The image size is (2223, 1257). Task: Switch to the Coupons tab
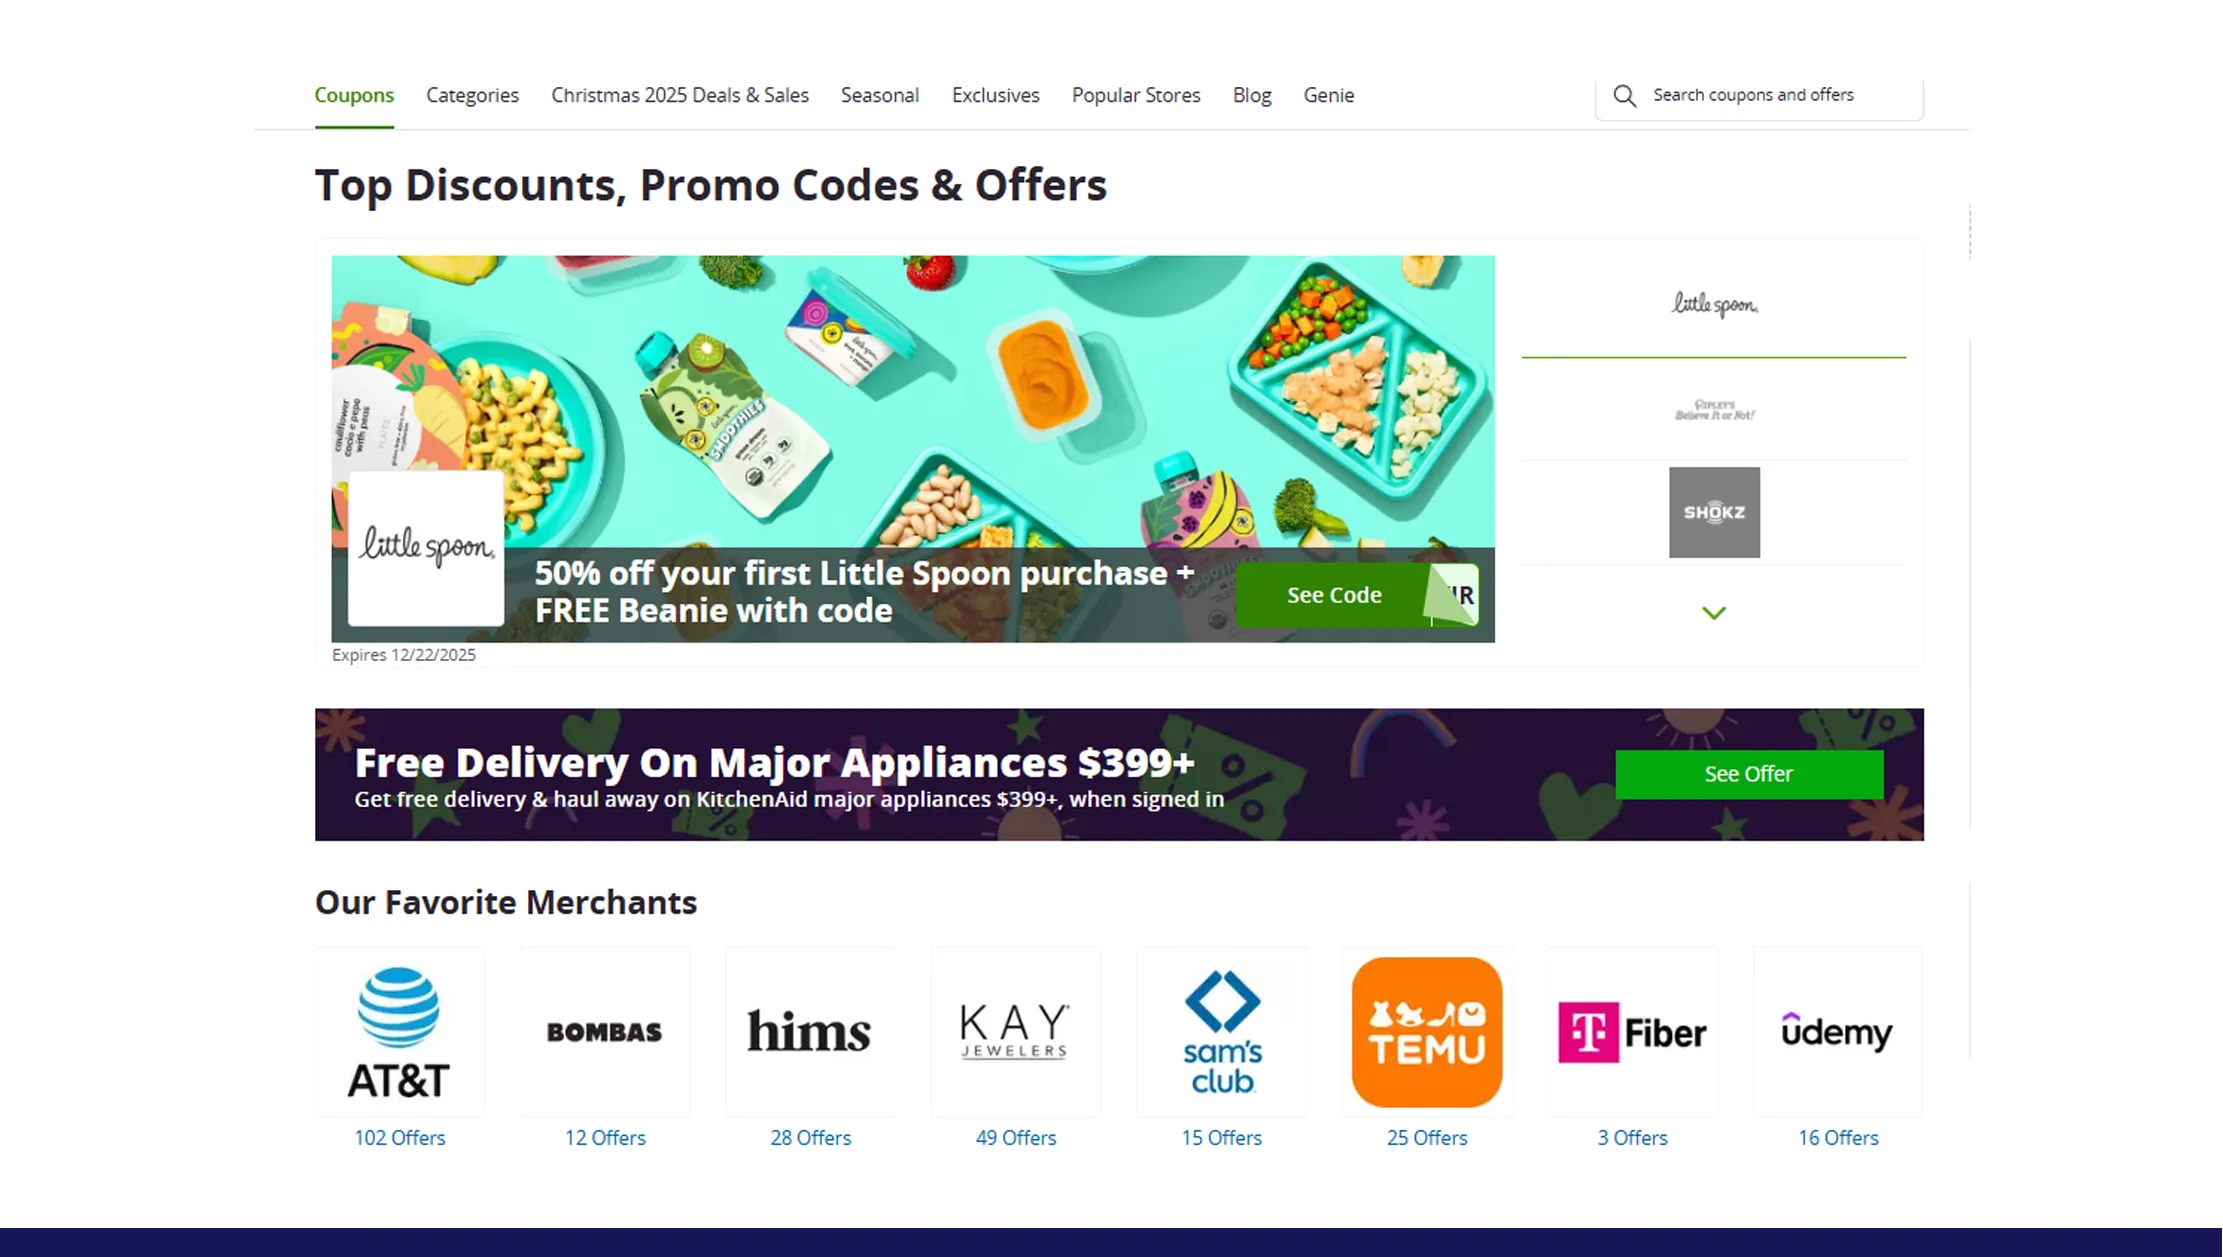point(354,95)
